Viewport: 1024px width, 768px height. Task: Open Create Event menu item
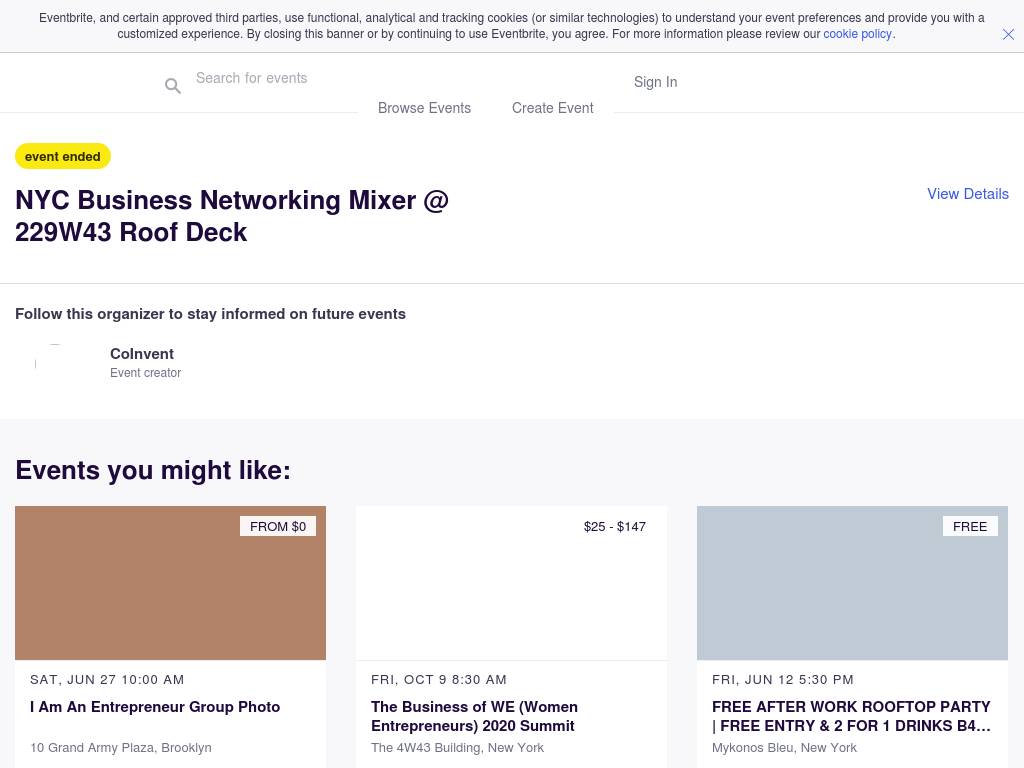click(552, 108)
